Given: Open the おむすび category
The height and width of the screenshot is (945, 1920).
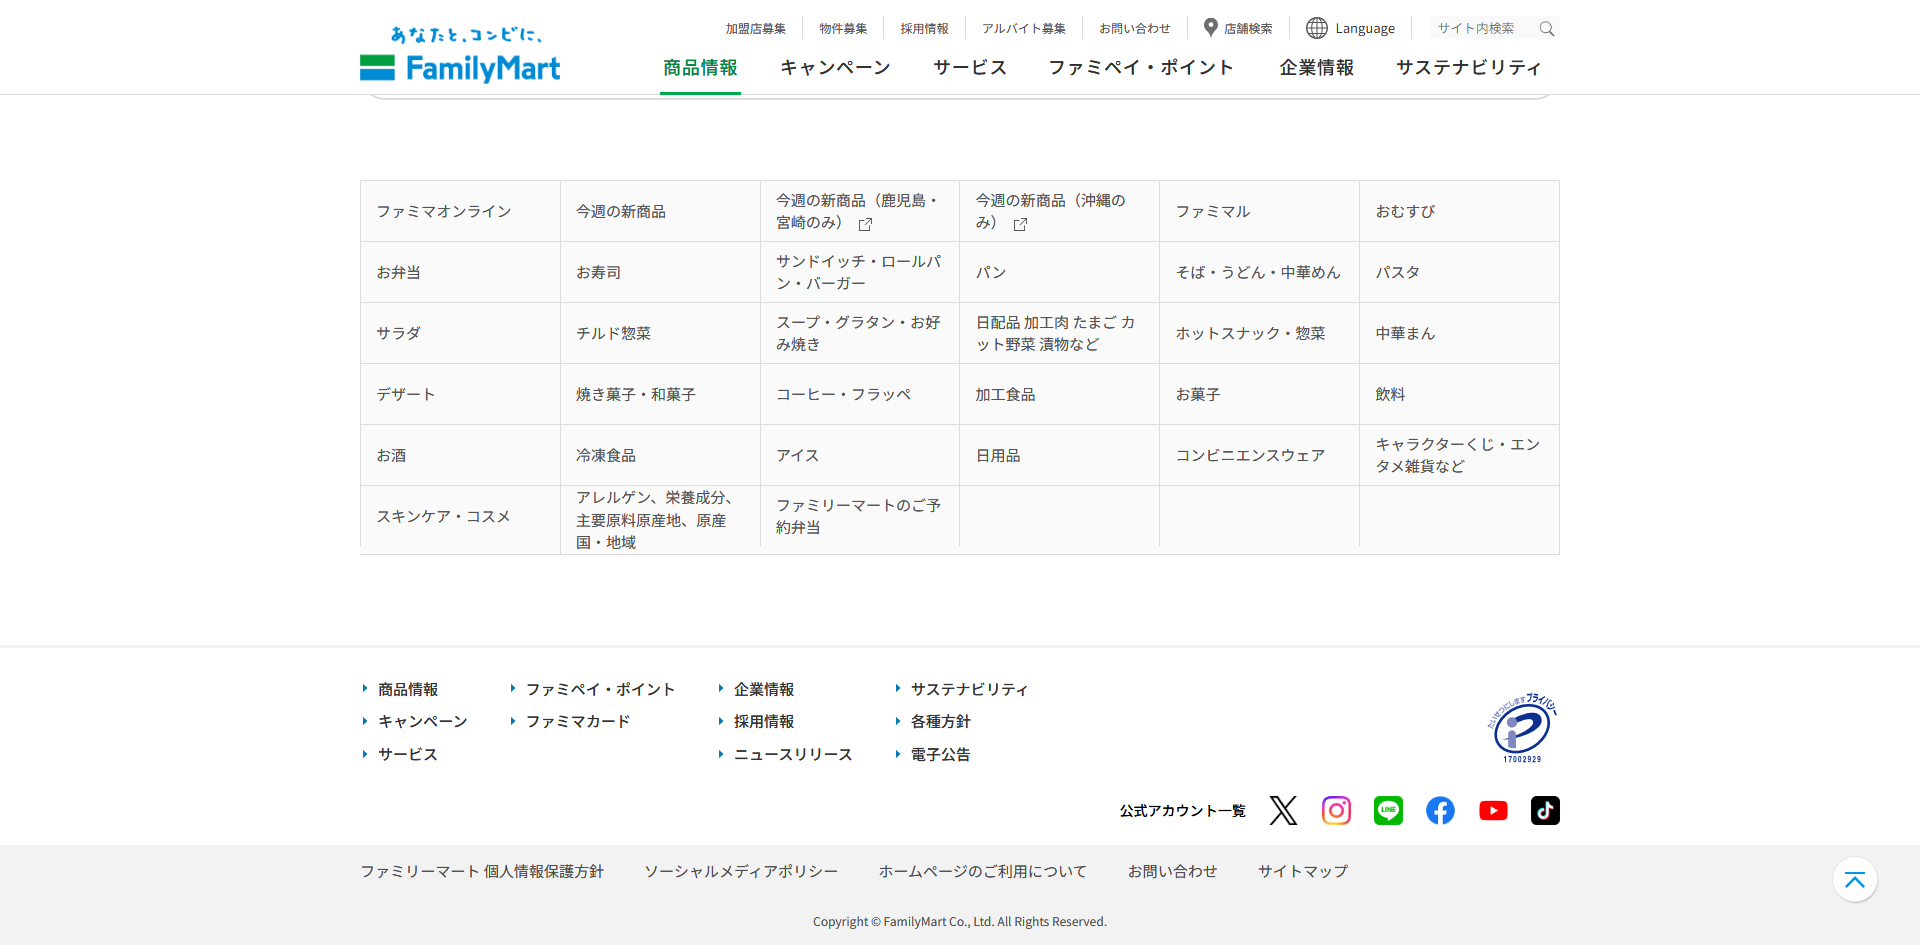Looking at the screenshot, I should point(1459,211).
